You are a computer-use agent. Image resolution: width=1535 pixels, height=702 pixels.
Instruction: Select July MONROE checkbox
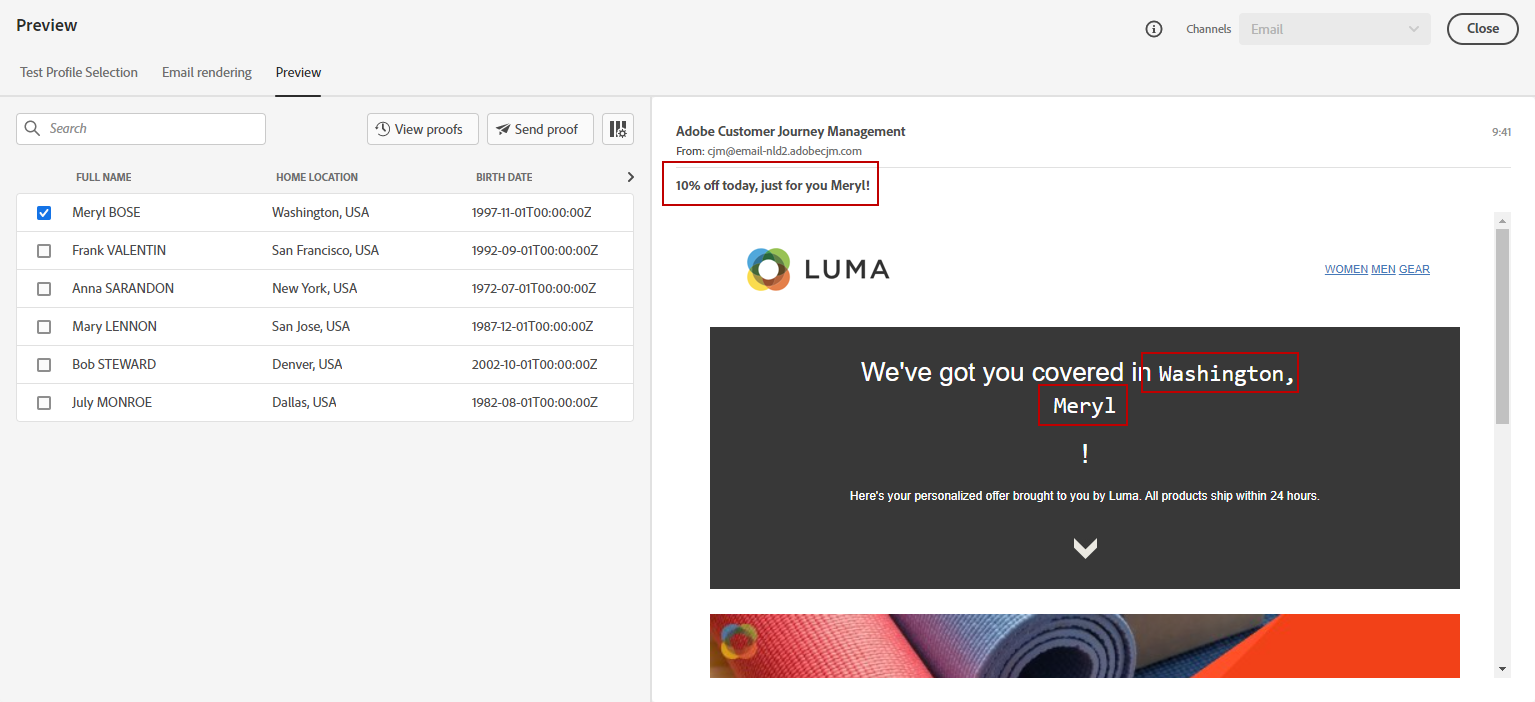(x=44, y=403)
